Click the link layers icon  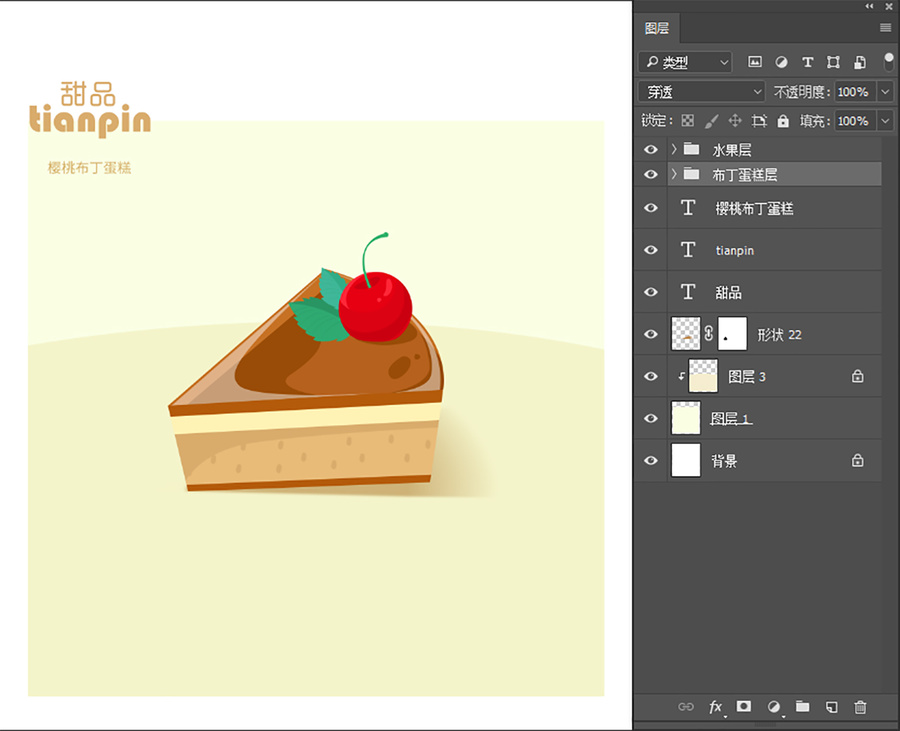[686, 707]
